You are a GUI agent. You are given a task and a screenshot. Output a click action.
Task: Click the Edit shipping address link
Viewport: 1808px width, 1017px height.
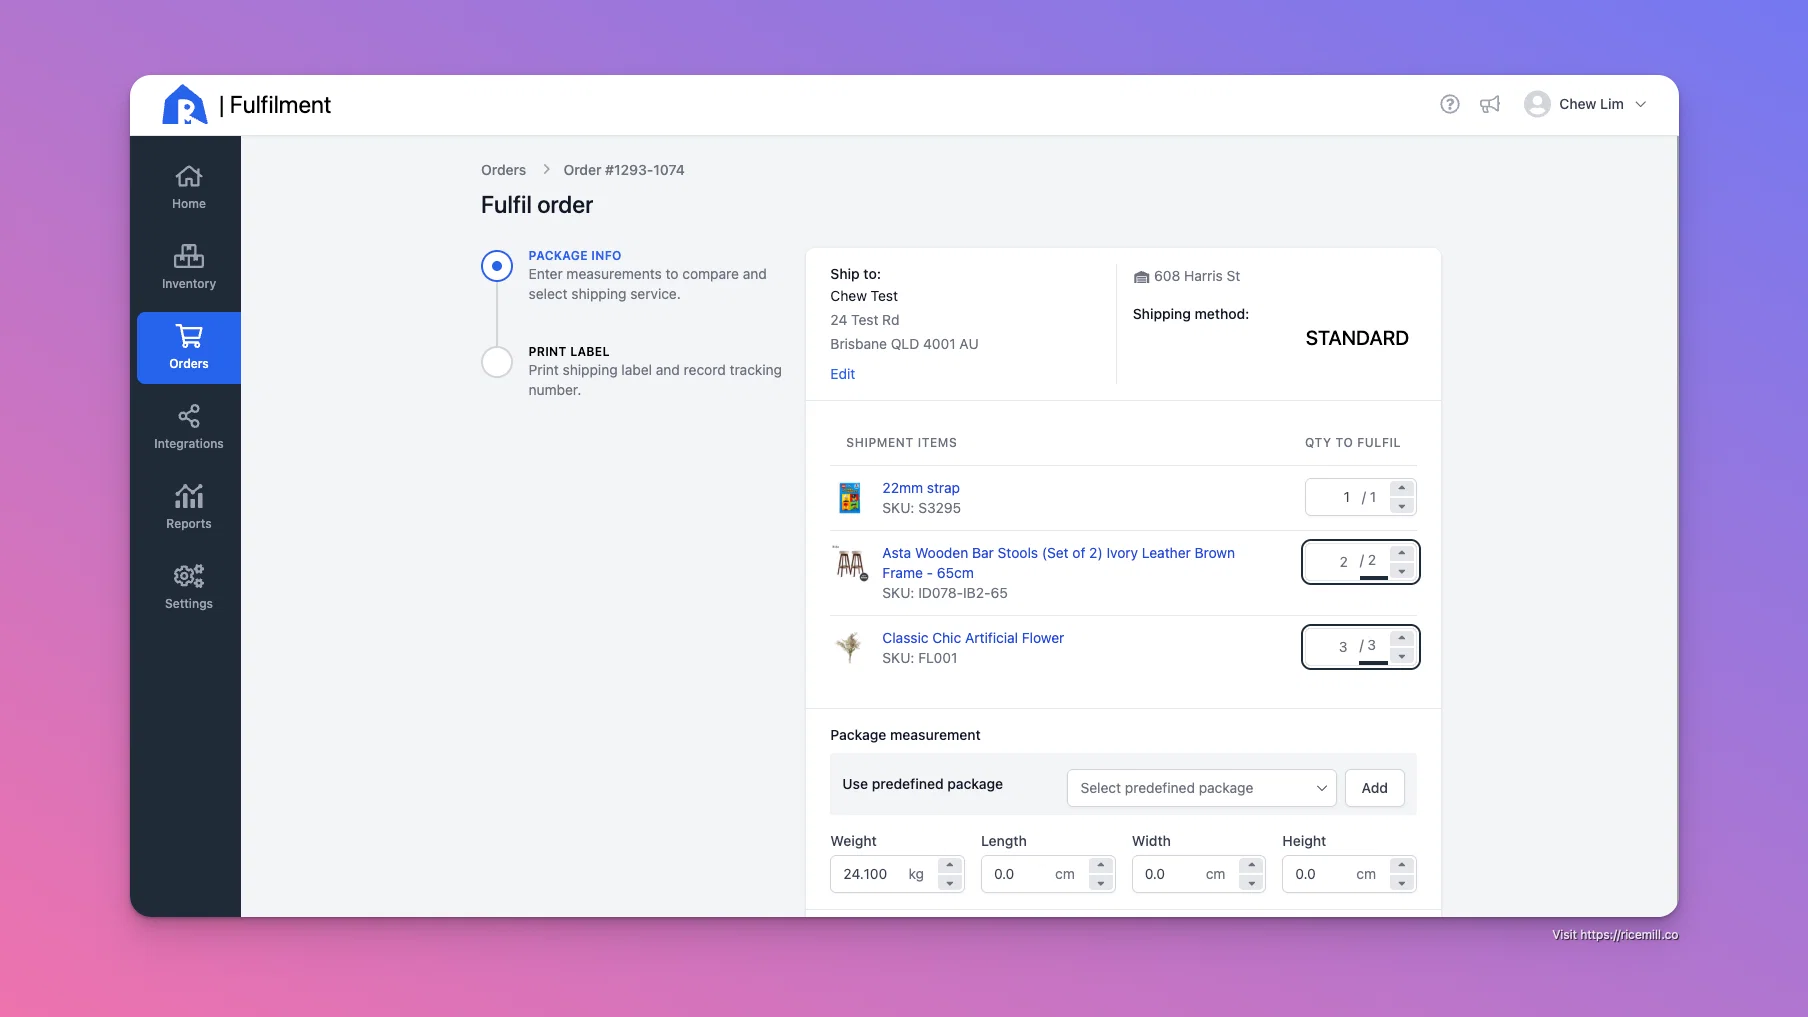[842, 374]
